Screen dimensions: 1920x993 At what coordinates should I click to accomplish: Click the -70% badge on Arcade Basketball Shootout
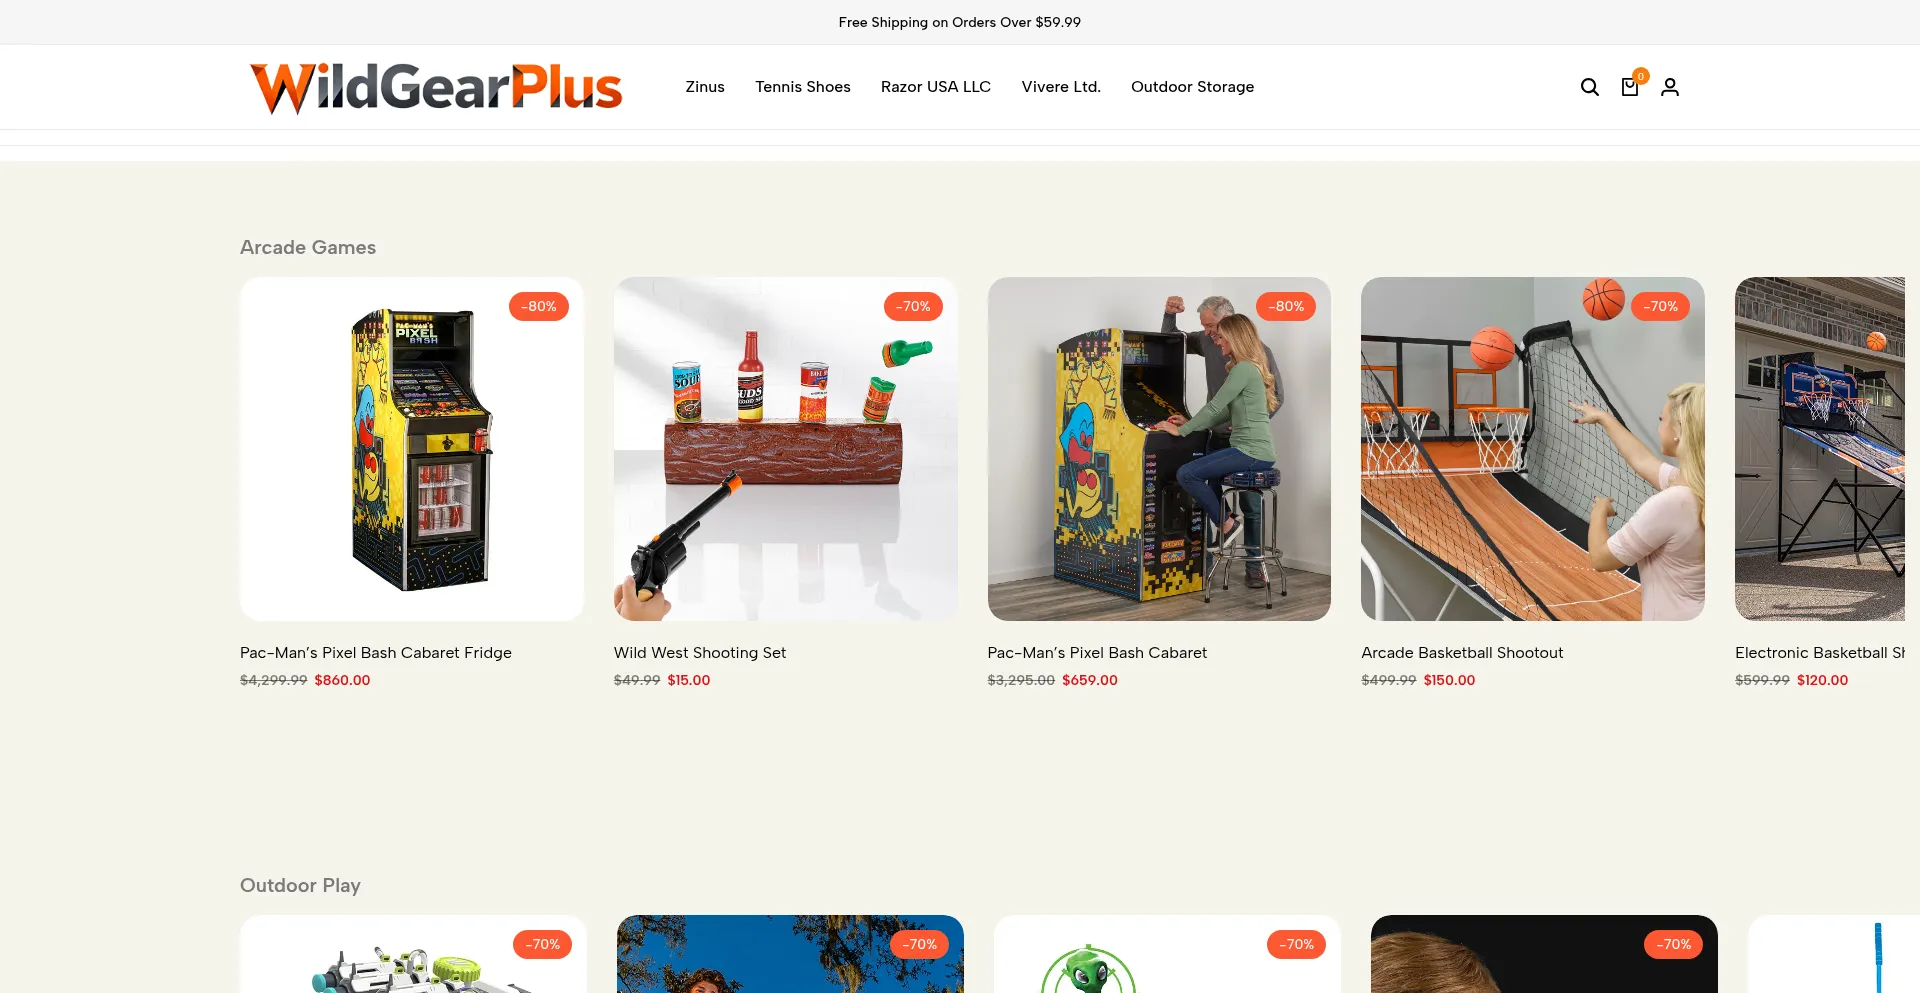(1660, 306)
